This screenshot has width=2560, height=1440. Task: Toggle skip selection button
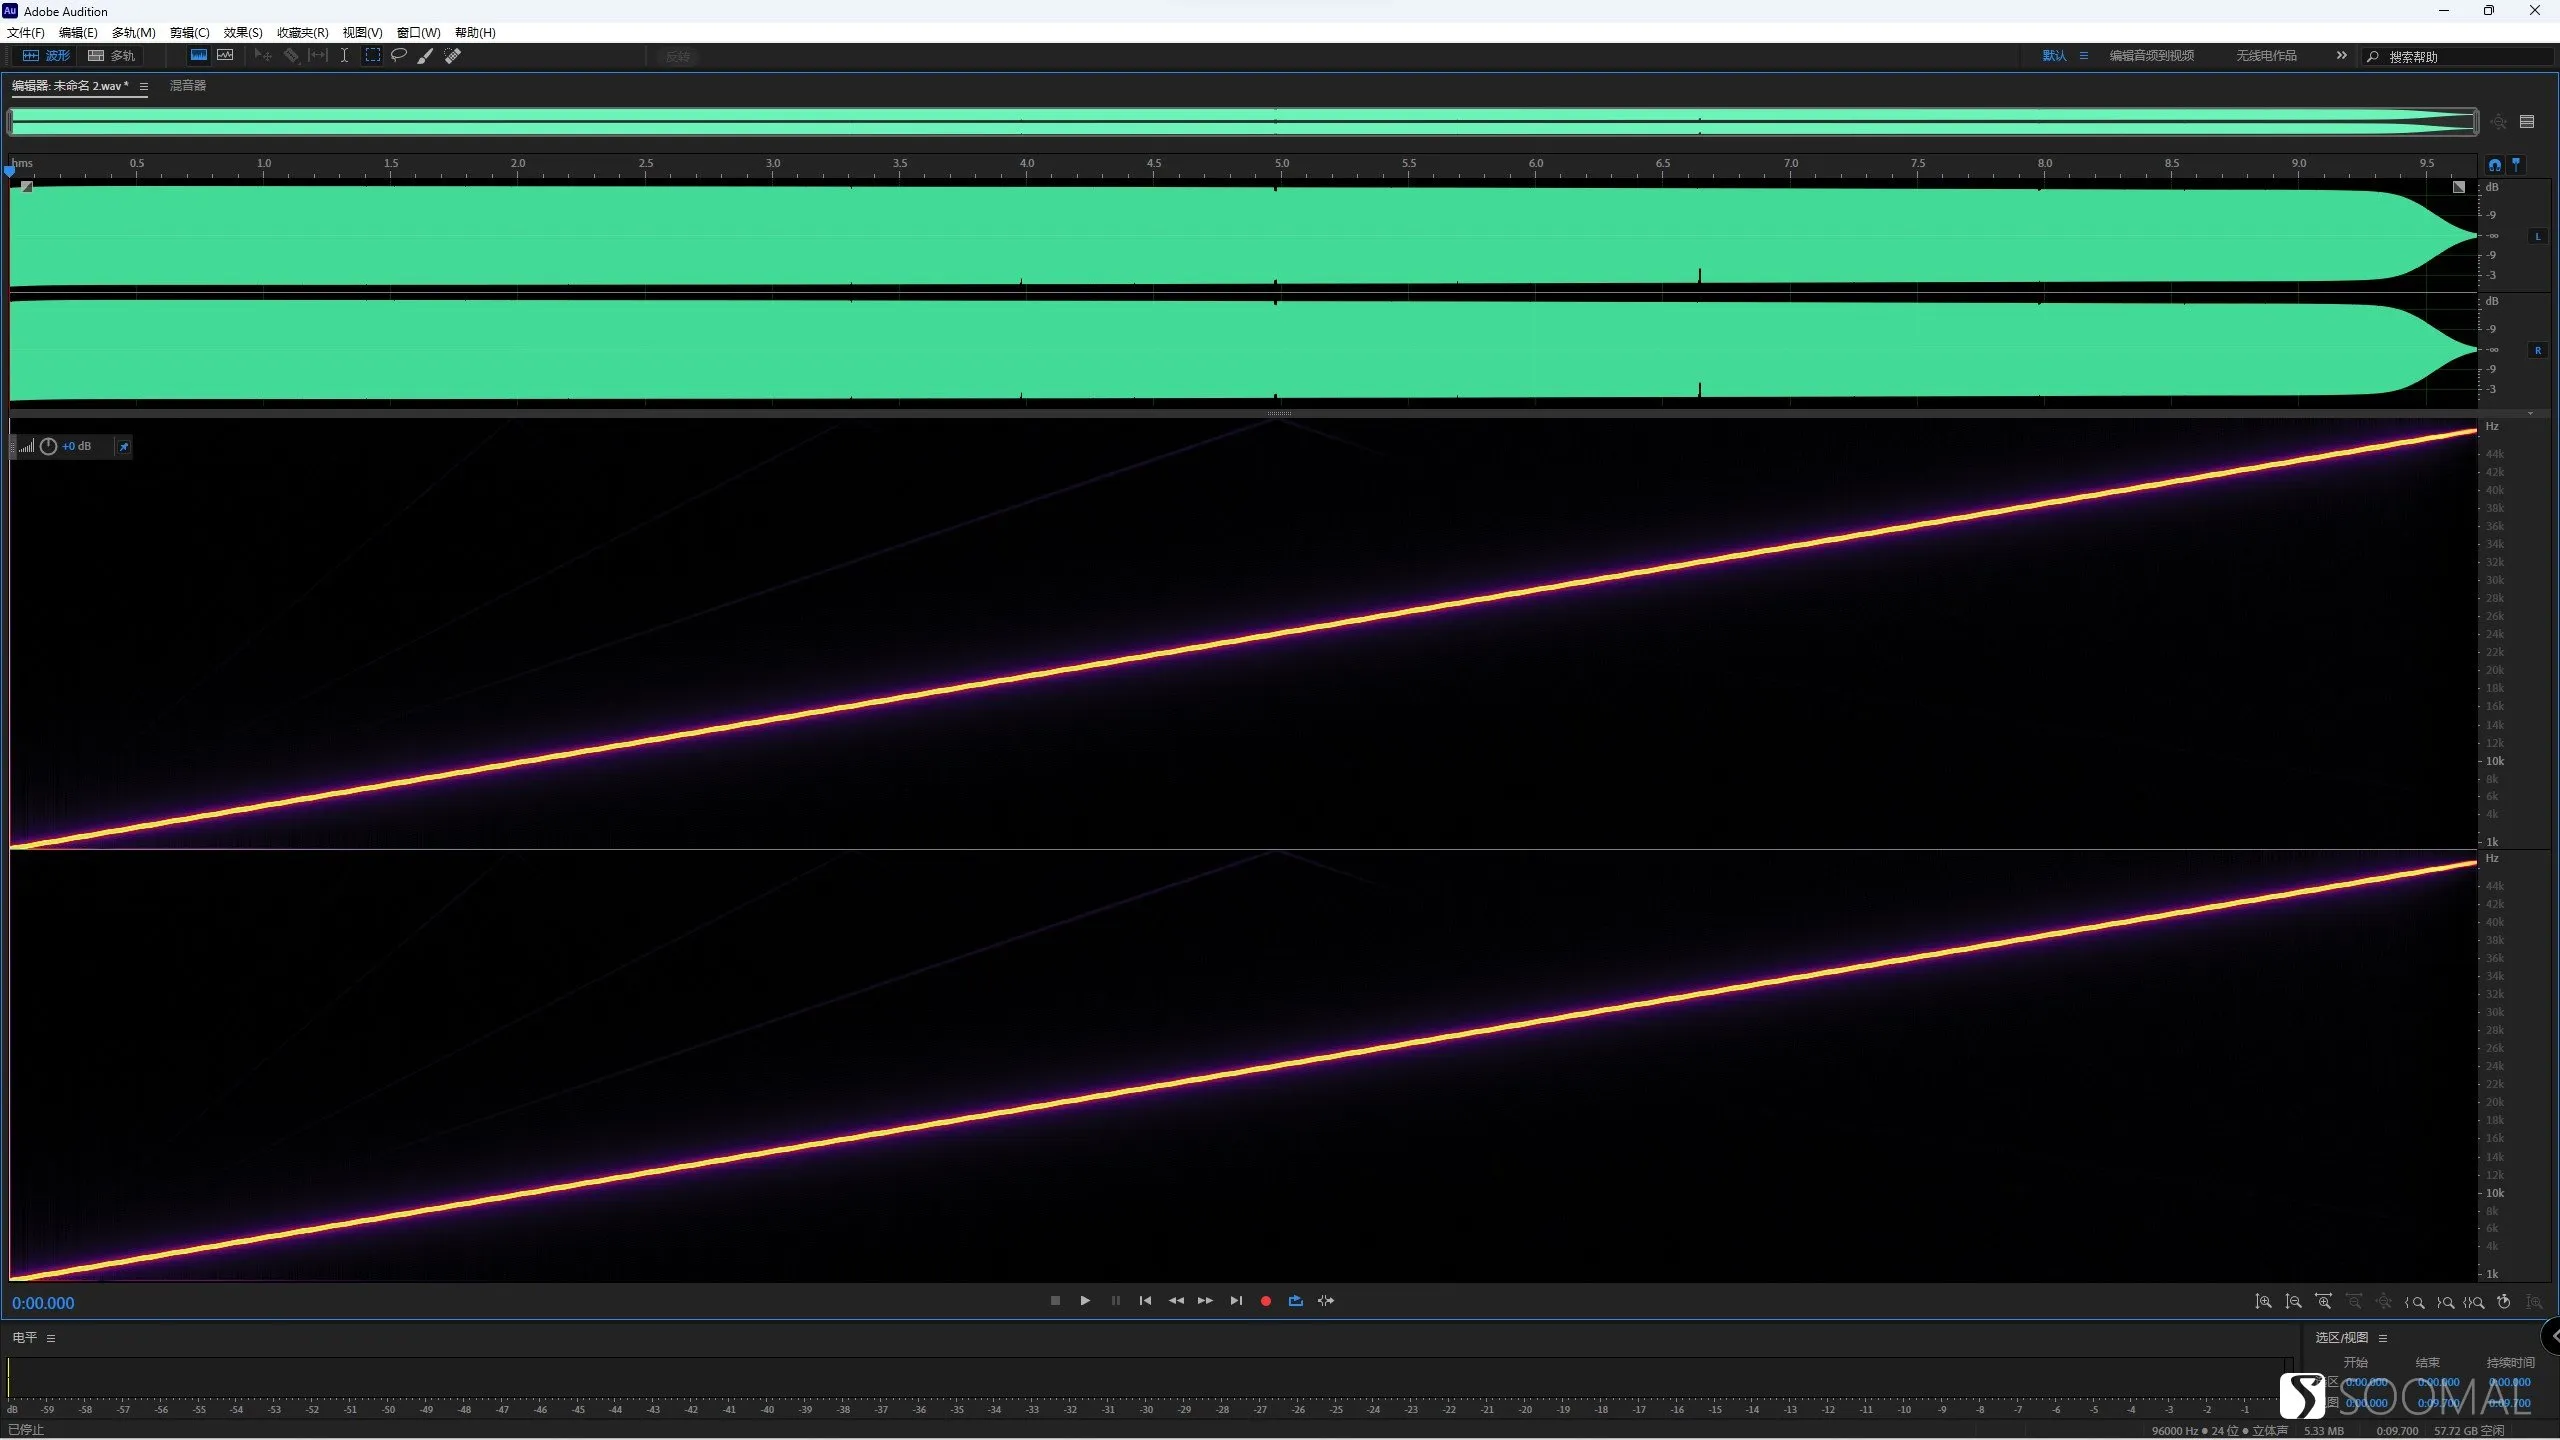[1326, 1301]
